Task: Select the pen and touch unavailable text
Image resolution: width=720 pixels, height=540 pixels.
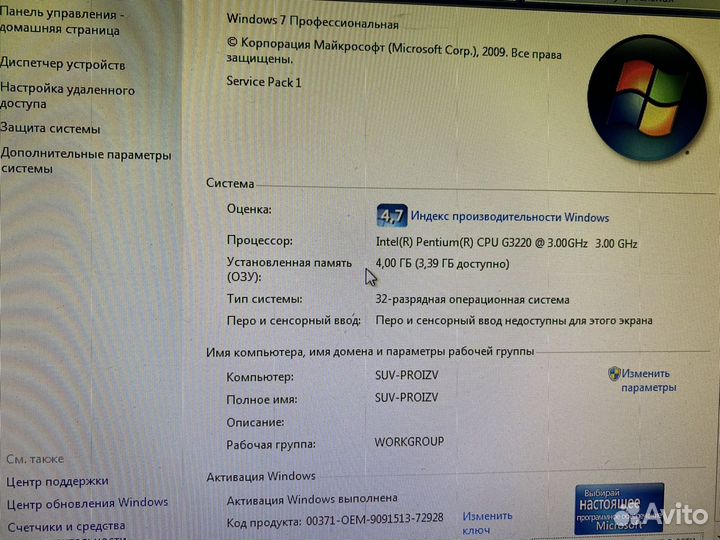Action: tap(514, 320)
